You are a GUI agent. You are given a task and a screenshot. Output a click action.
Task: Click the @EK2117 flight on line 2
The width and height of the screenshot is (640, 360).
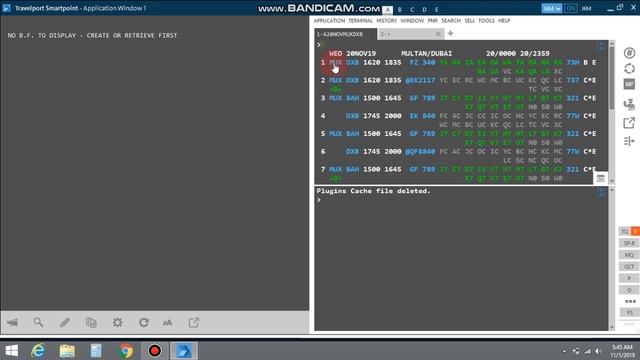pyautogui.click(x=420, y=80)
